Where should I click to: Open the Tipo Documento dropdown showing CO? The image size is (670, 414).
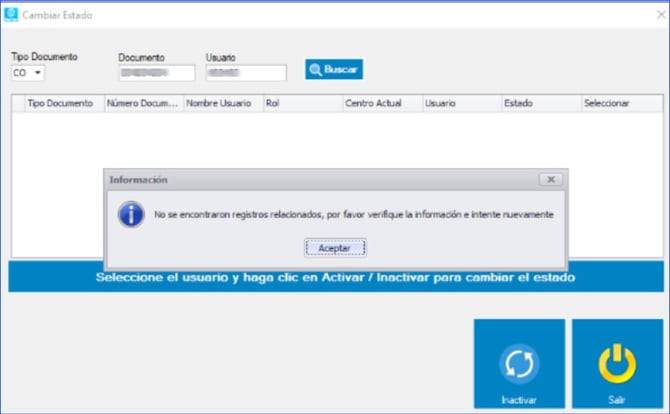pyautogui.click(x=28, y=73)
